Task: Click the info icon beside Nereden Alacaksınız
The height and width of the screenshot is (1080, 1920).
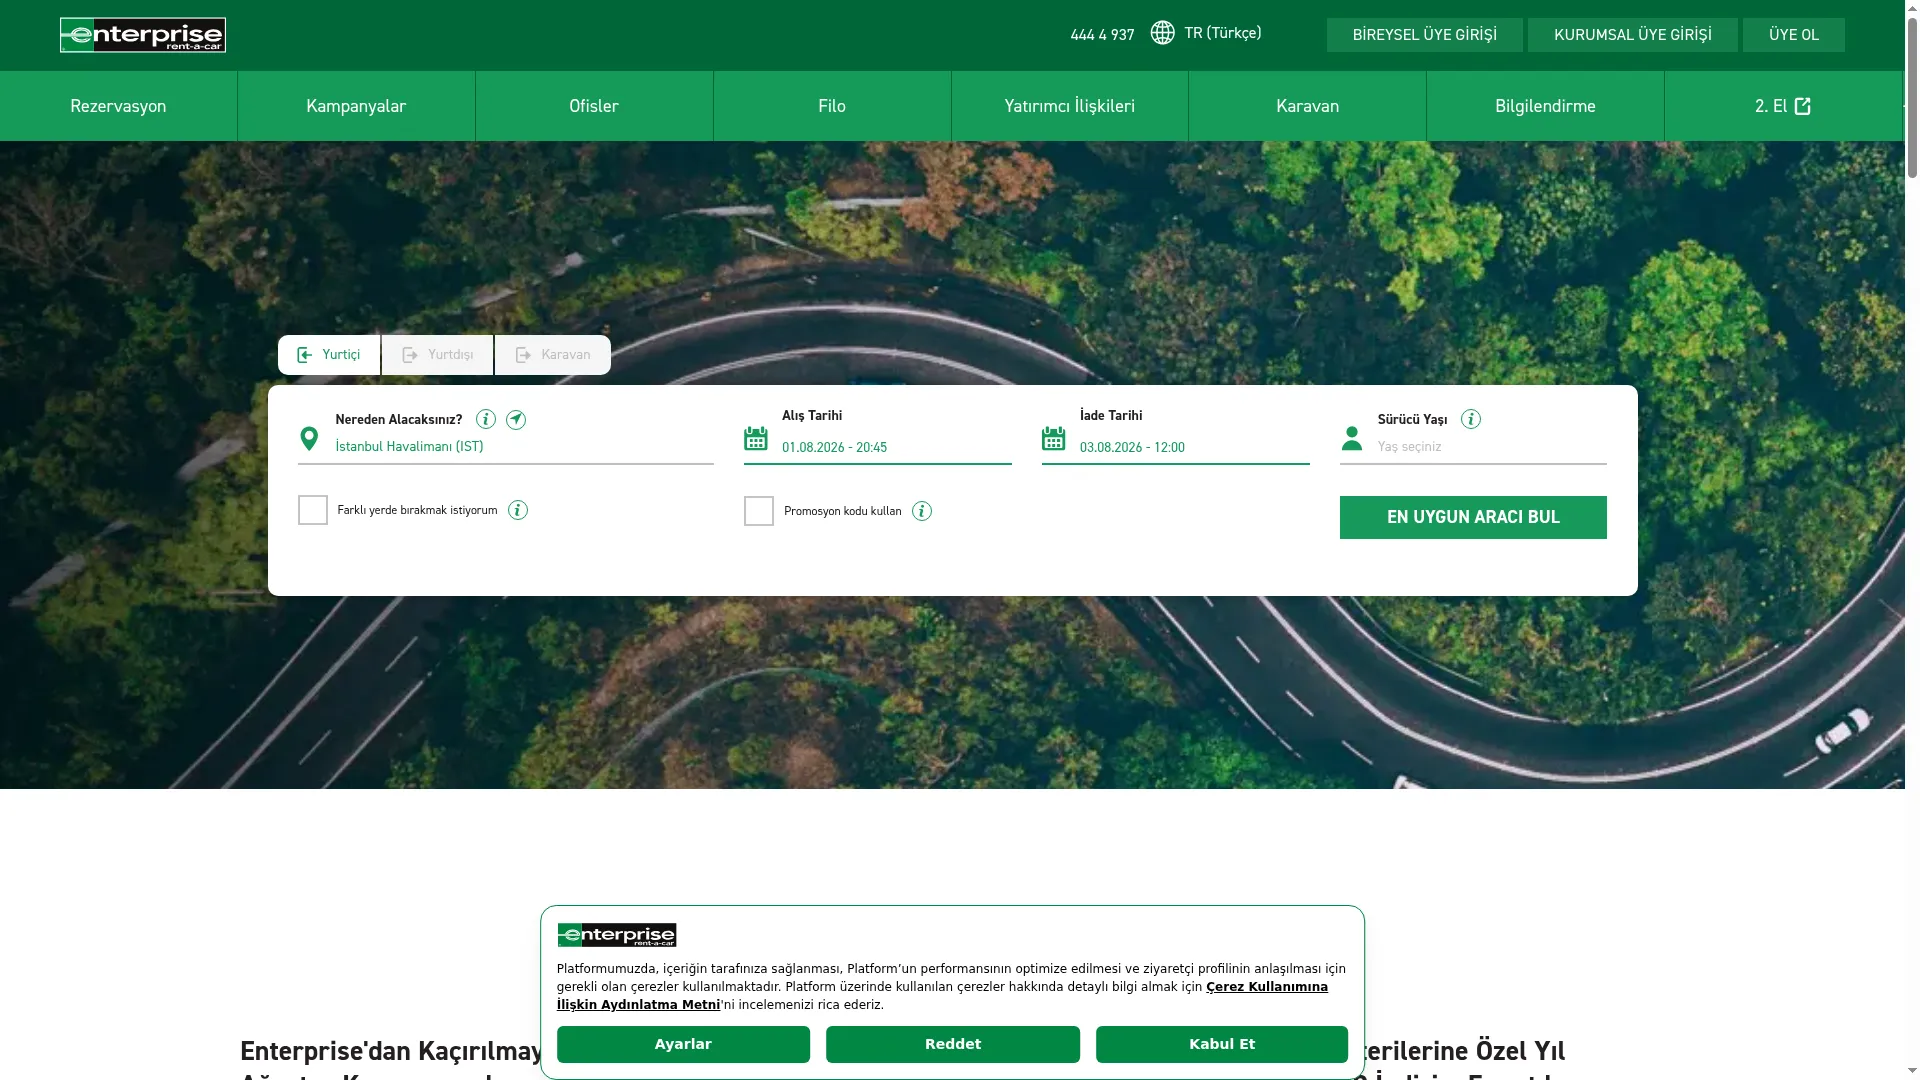Action: tap(486, 419)
